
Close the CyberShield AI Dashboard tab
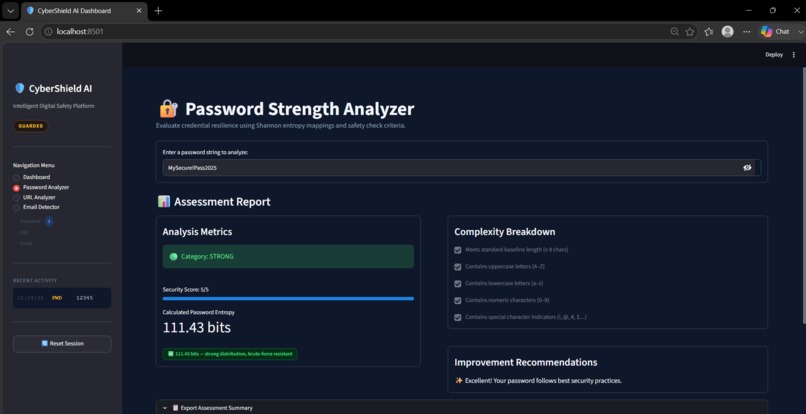(x=139, y=10)
